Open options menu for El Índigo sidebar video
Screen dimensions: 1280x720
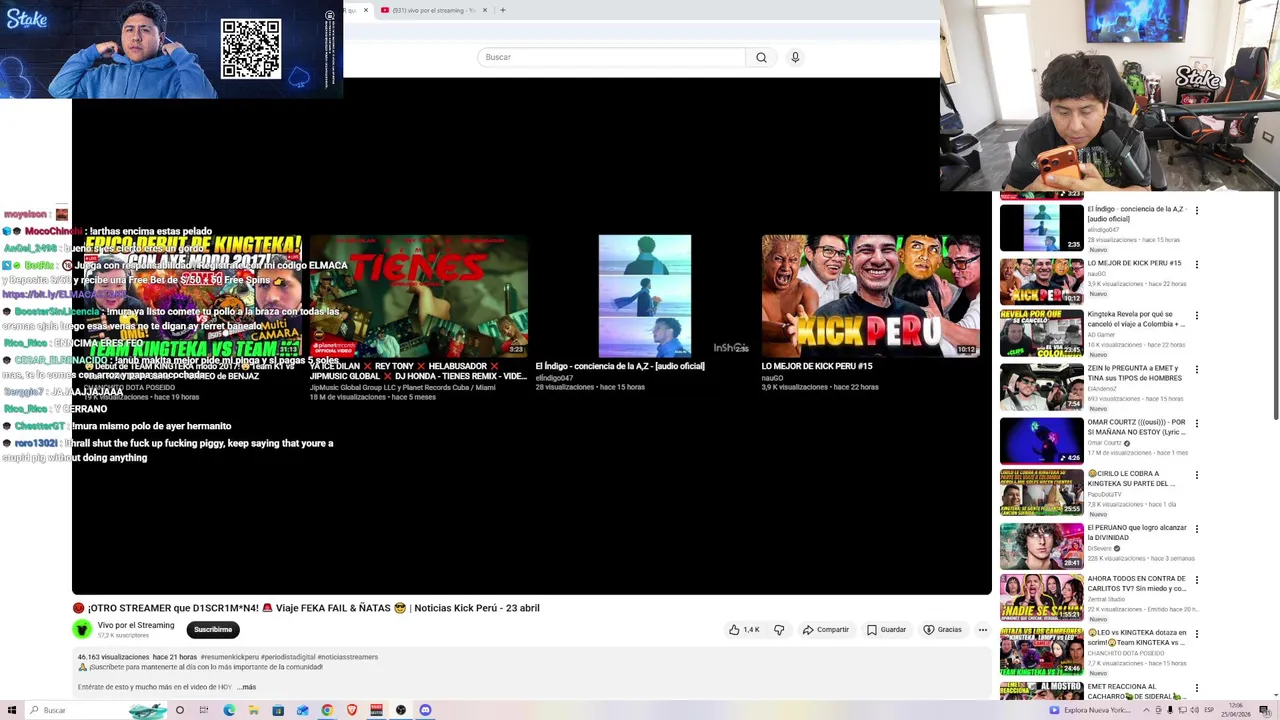pos(1196,211)
